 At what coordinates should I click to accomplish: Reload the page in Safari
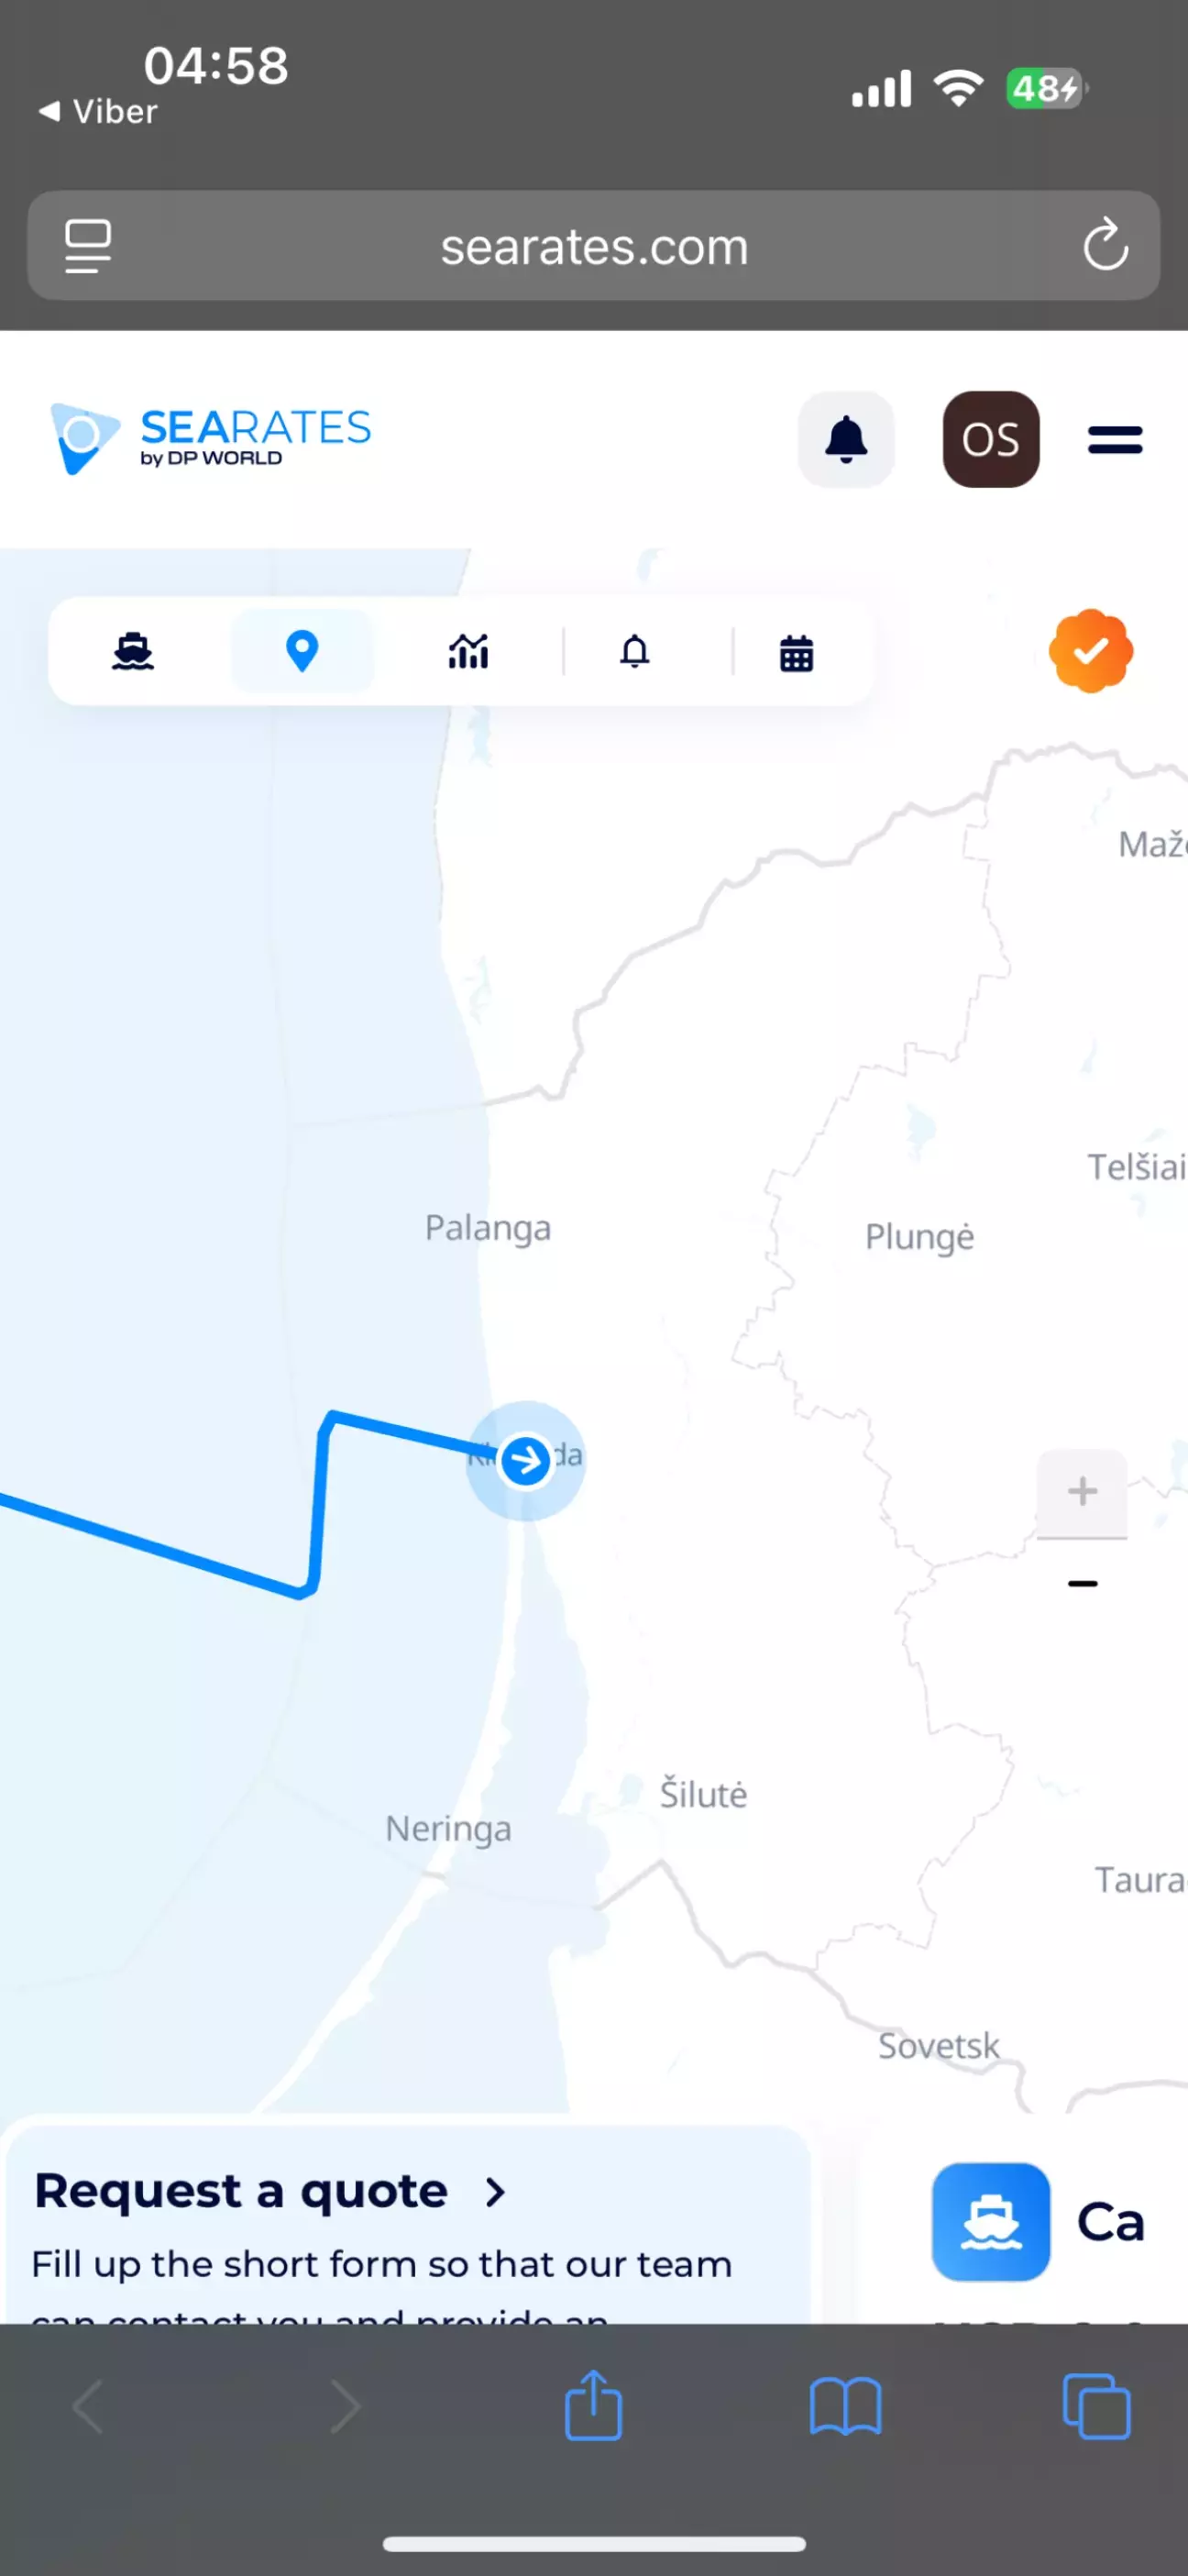1105,245
